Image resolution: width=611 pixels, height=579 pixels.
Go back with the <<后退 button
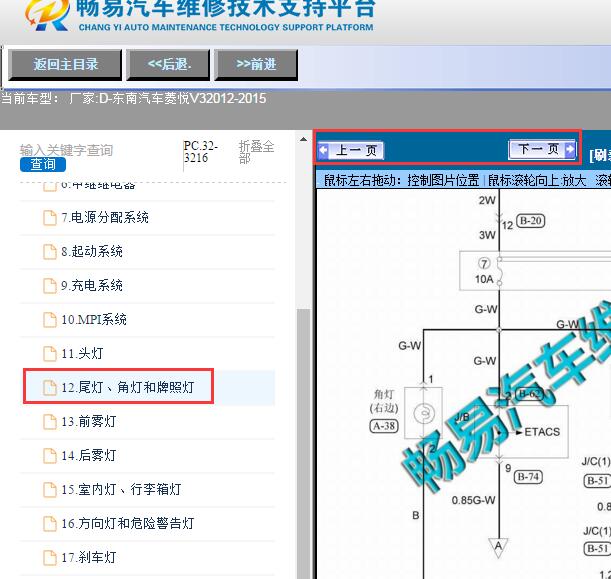170,64
